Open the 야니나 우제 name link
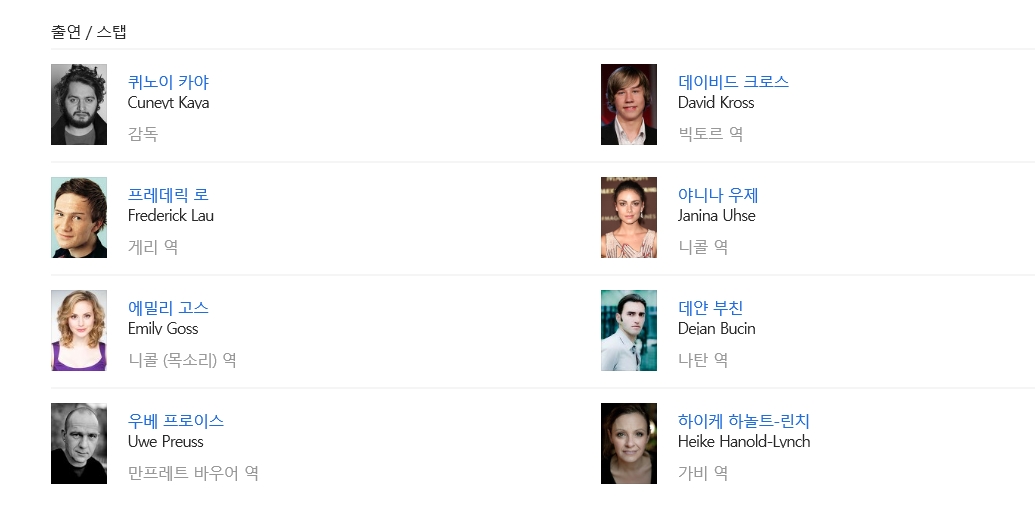The height and width of the screenshot is (528, 1035). tap(718, 195)
